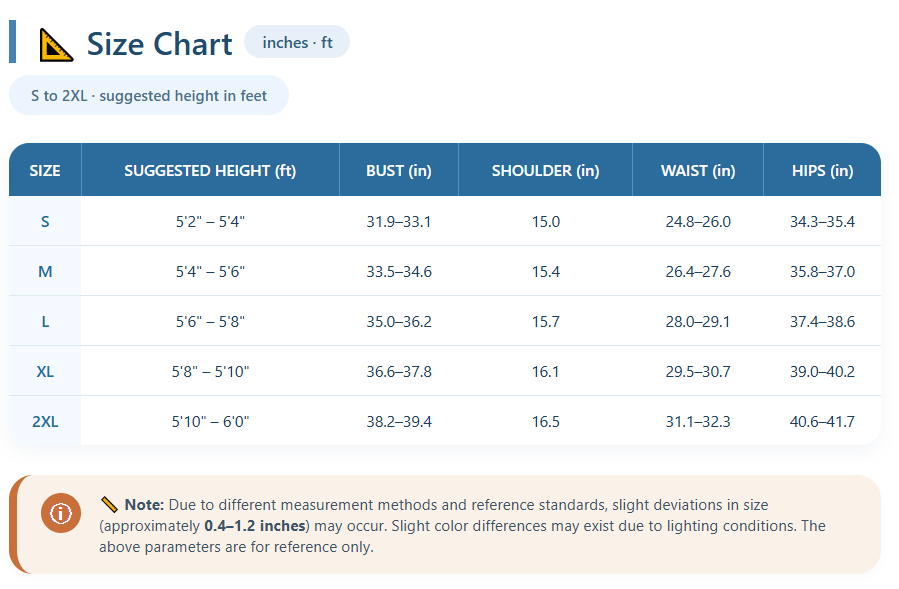Select the SIZE column header
Image resolution: width=899 pixels, height=589 pixels.
pos(45,171)
